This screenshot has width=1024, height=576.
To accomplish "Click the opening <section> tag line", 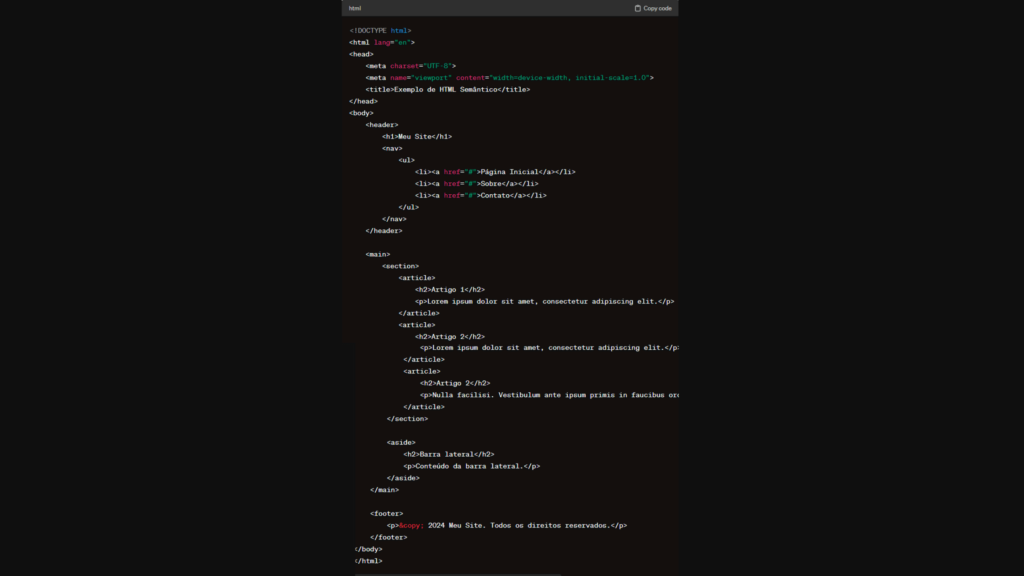I will [x=400, y=266].
